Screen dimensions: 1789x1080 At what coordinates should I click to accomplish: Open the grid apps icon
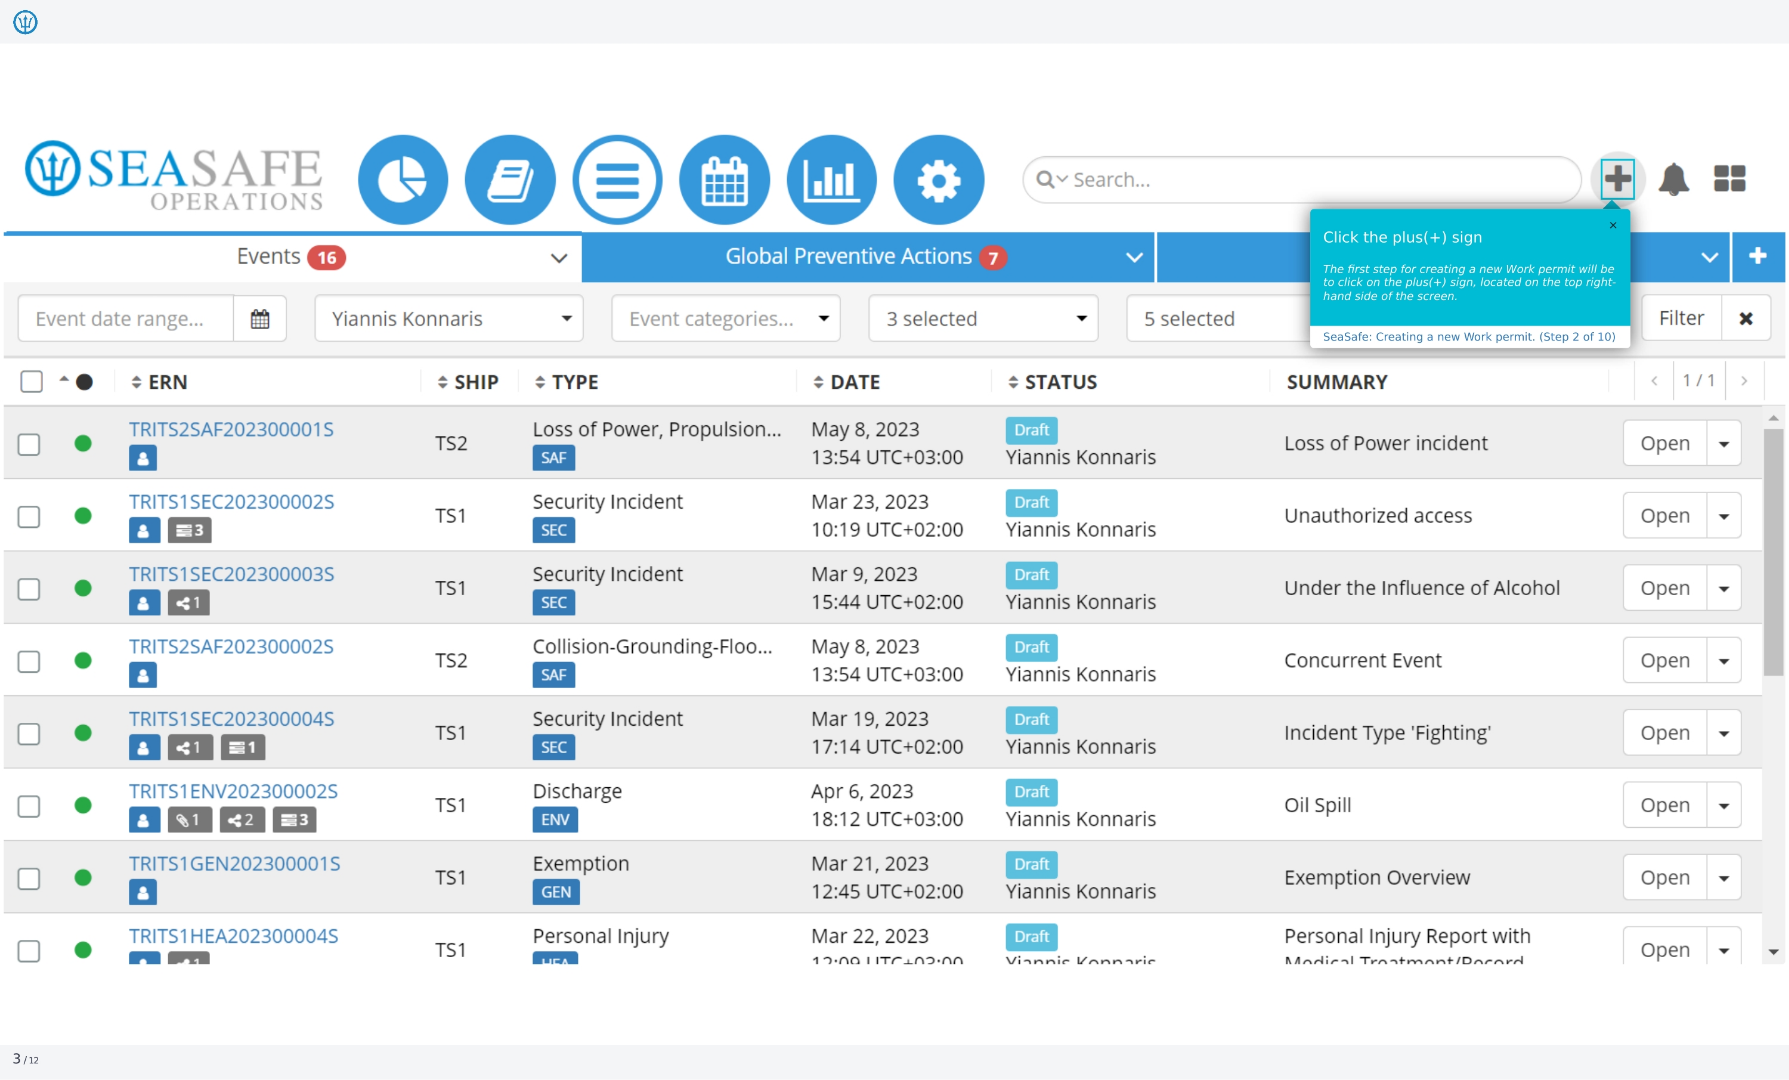[1730, 179]
